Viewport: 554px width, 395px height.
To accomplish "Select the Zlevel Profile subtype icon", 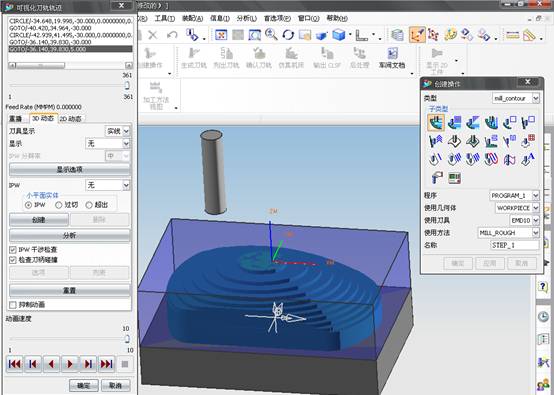I will coord(509,122).
